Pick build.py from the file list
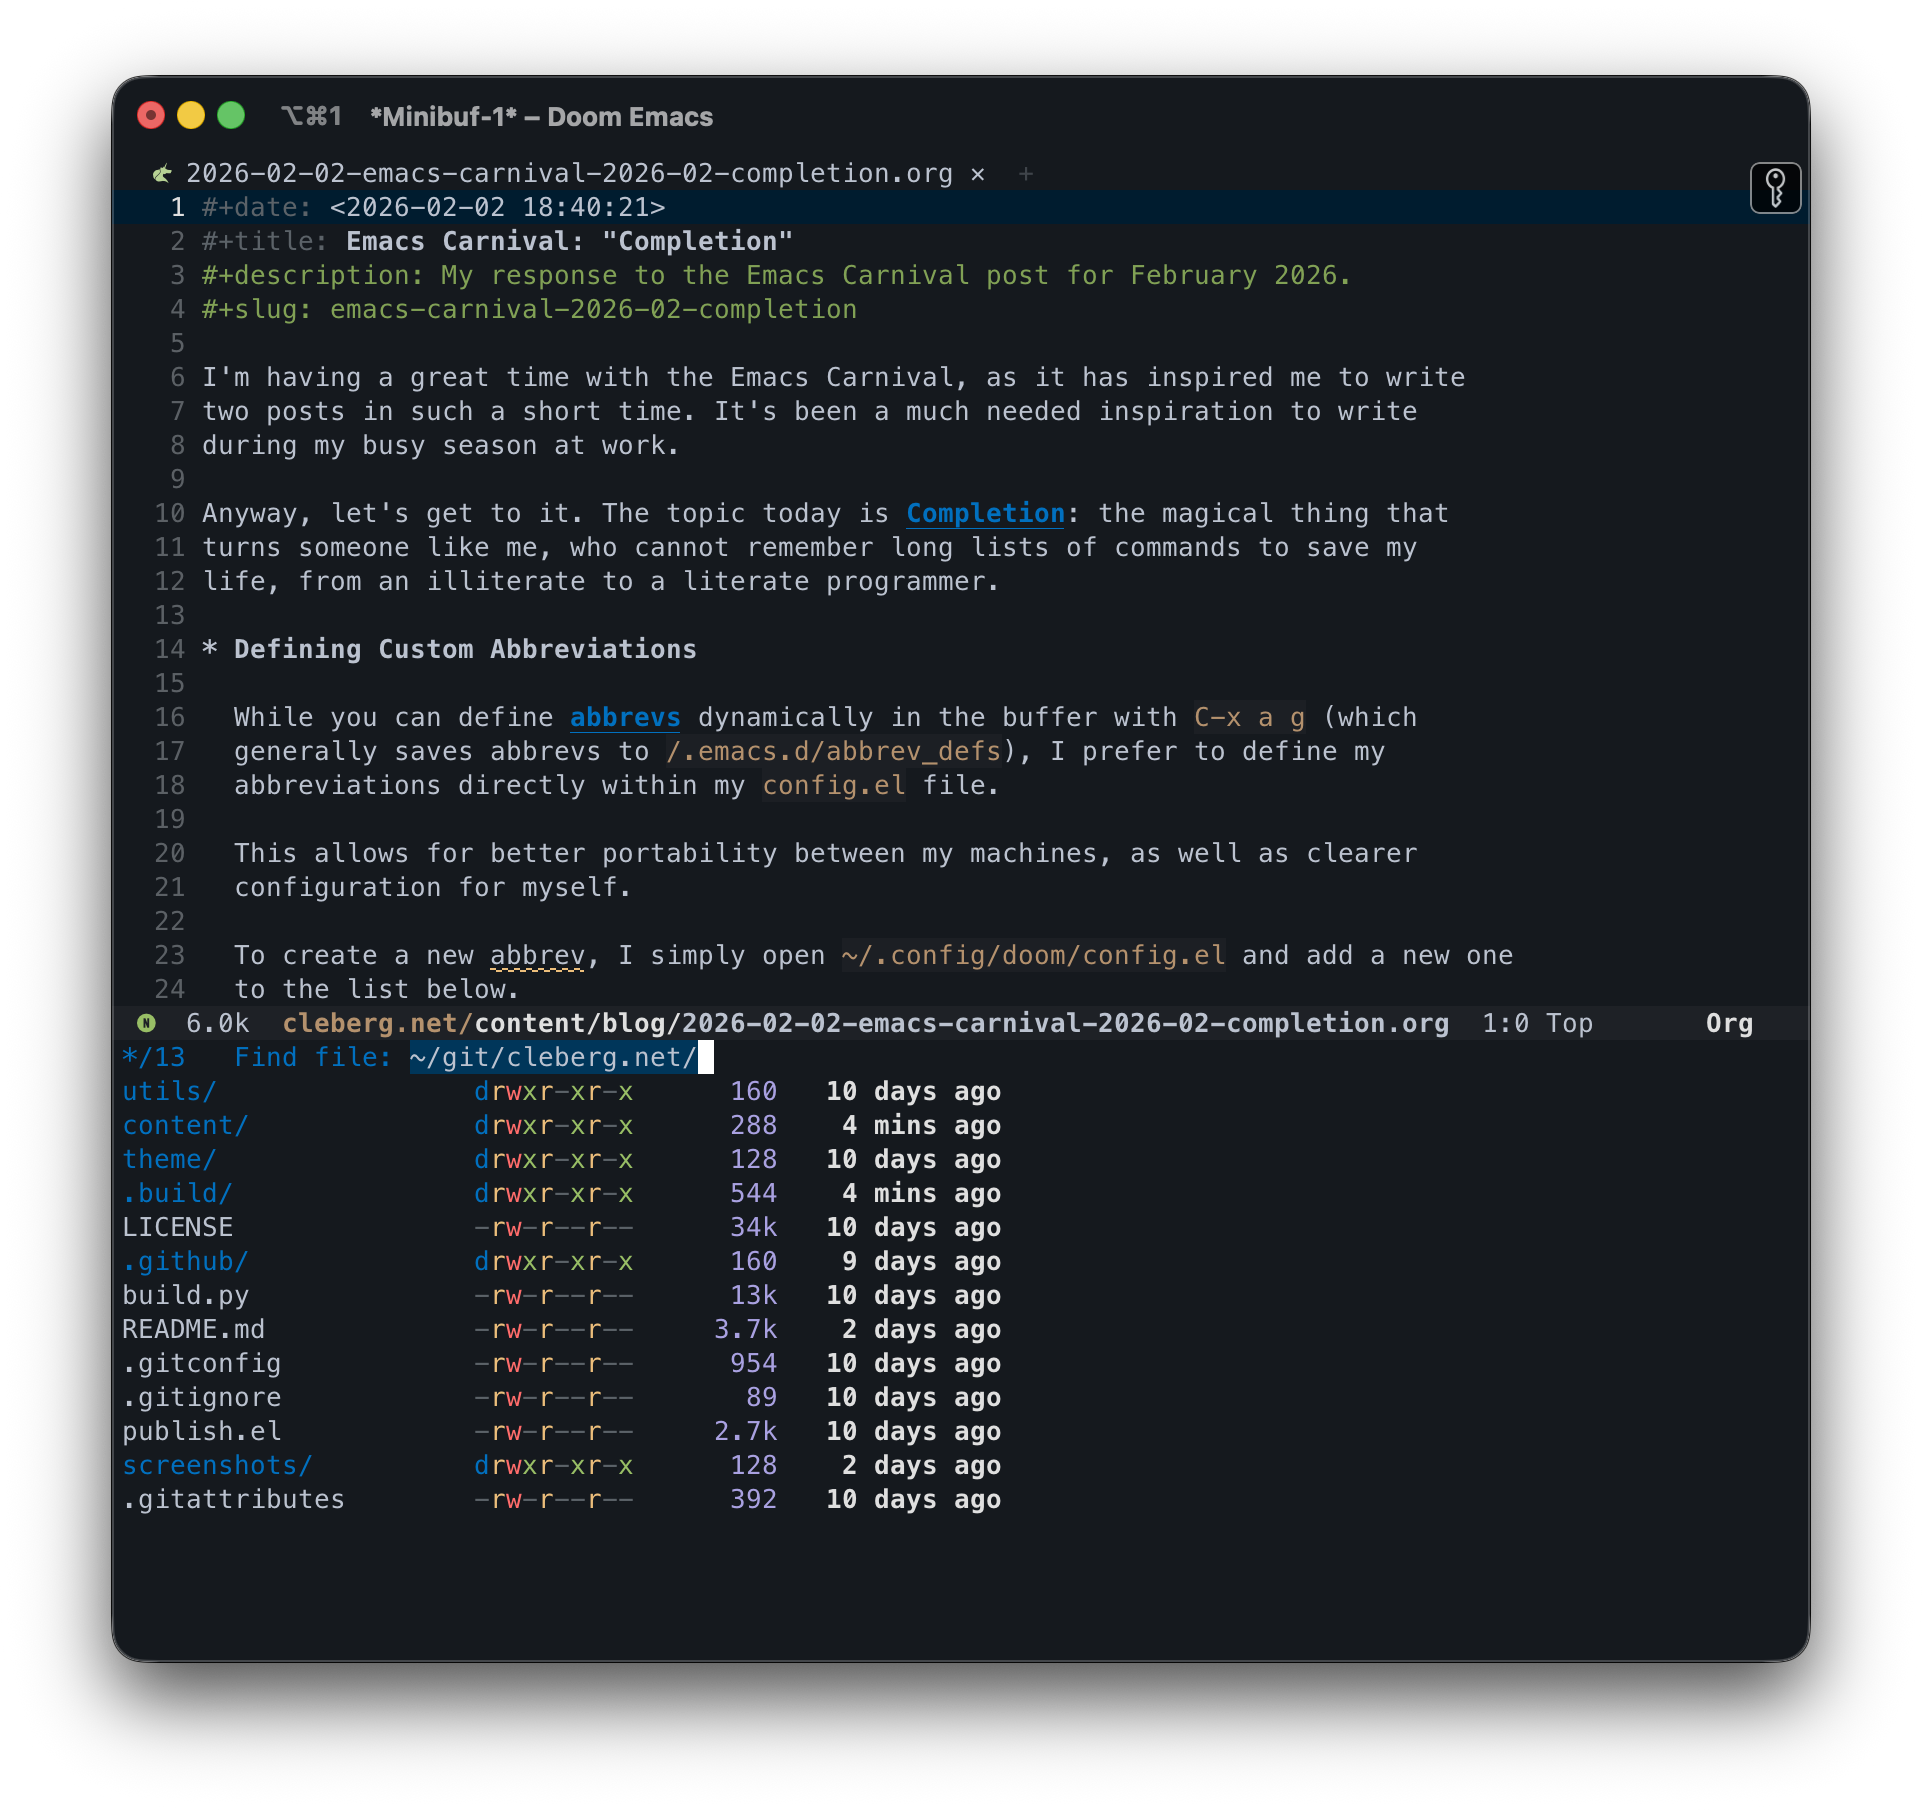This screenshot has width=1922, height=1810. [185, 1295]
